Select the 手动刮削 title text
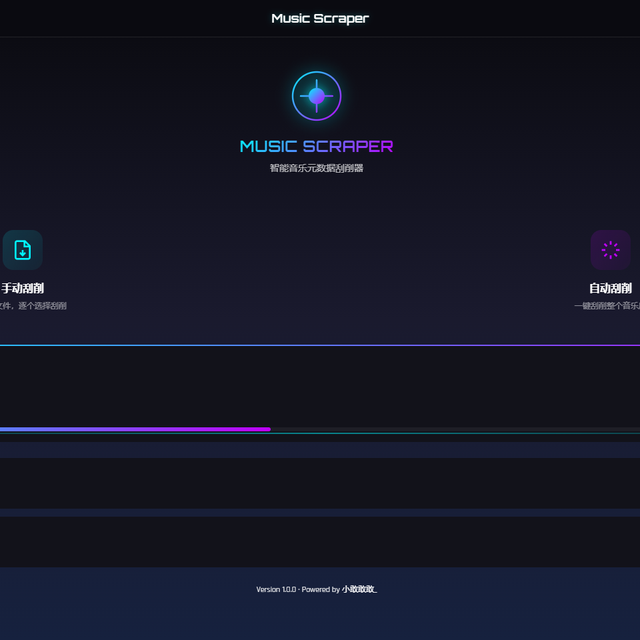 click(23, 288)
